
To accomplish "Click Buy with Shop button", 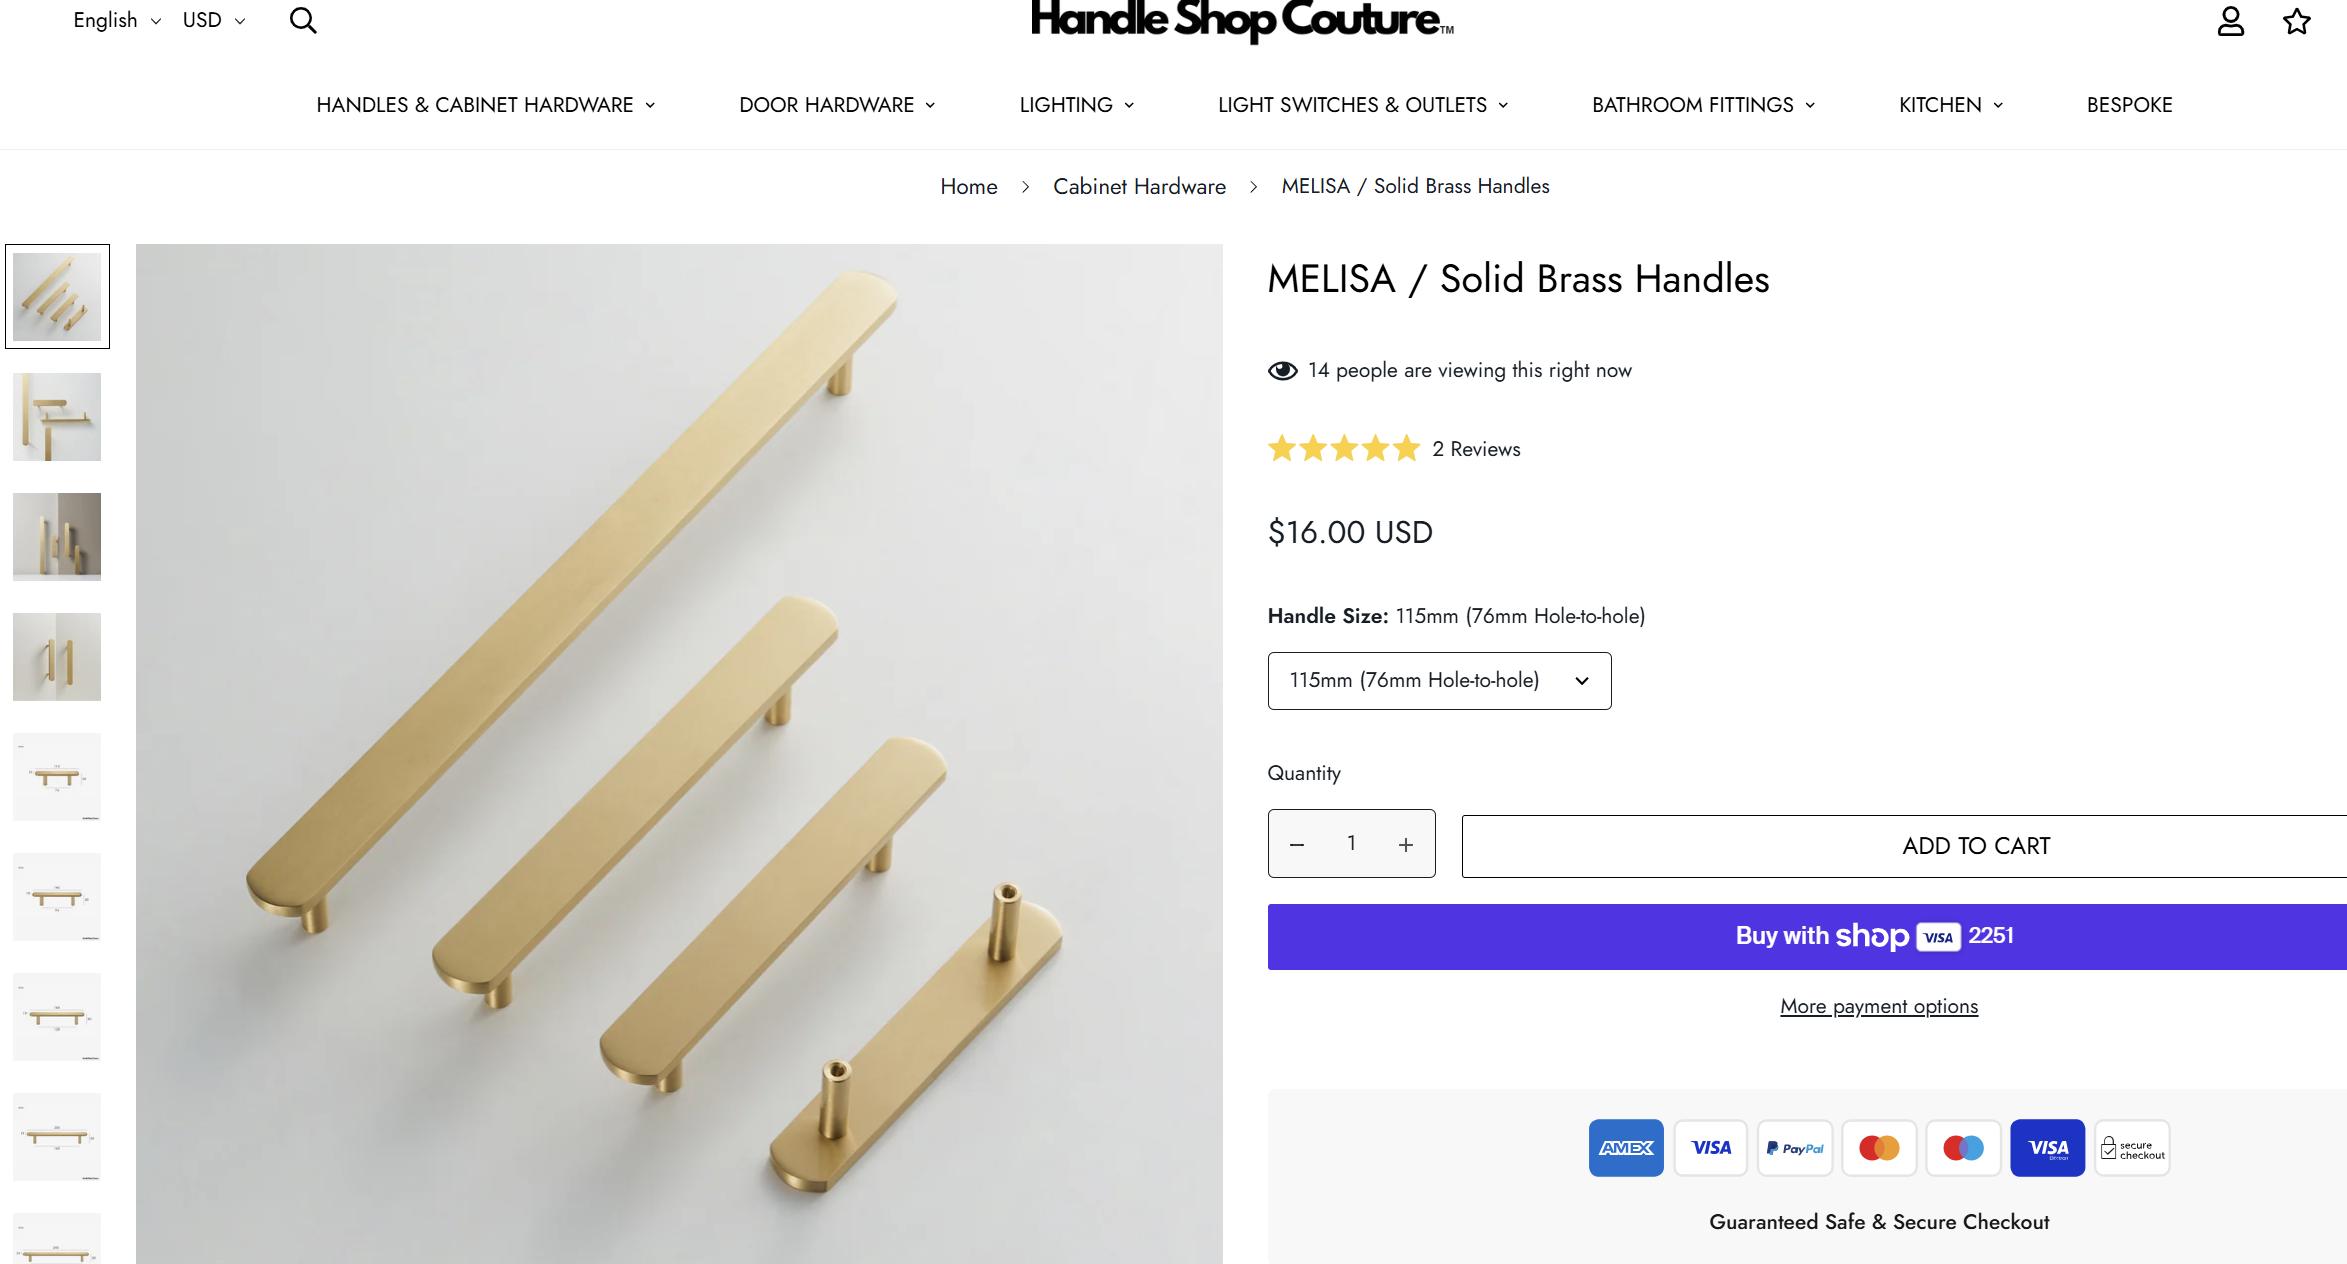I will click(x=1875, y=937).
